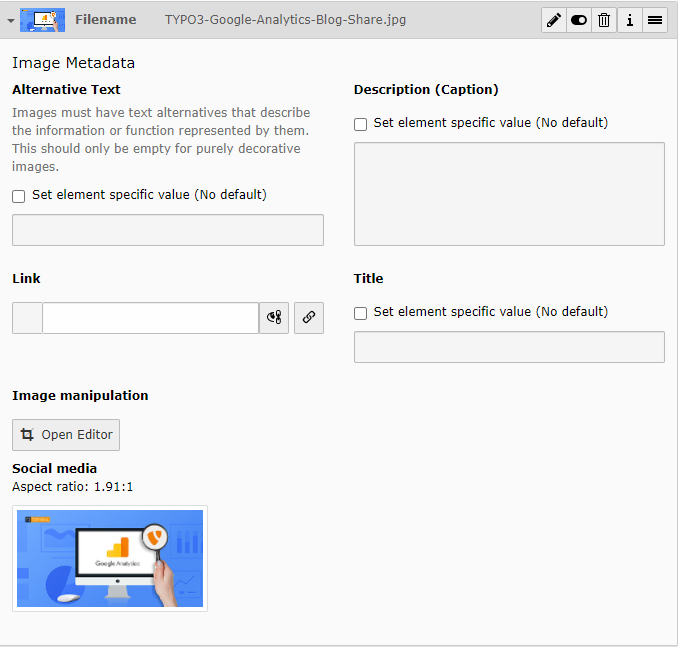Click the TYPO3-Google-Analytics-Blog-Share.jpg filename

(285, 20)
